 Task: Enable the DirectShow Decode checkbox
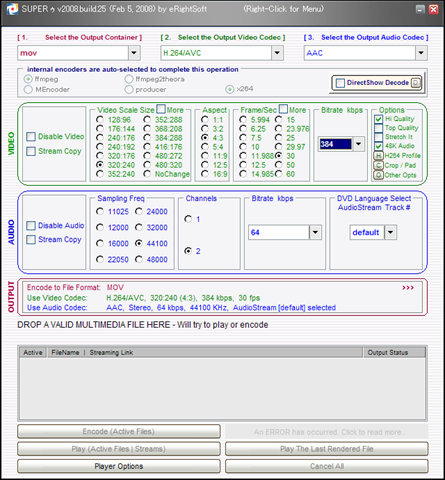point(340,83)
